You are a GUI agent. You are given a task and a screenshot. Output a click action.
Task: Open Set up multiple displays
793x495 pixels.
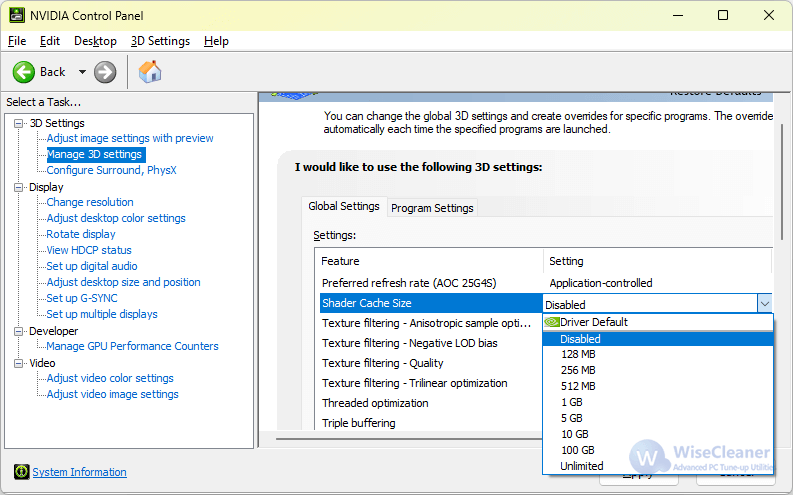click(x=102, y=314)
